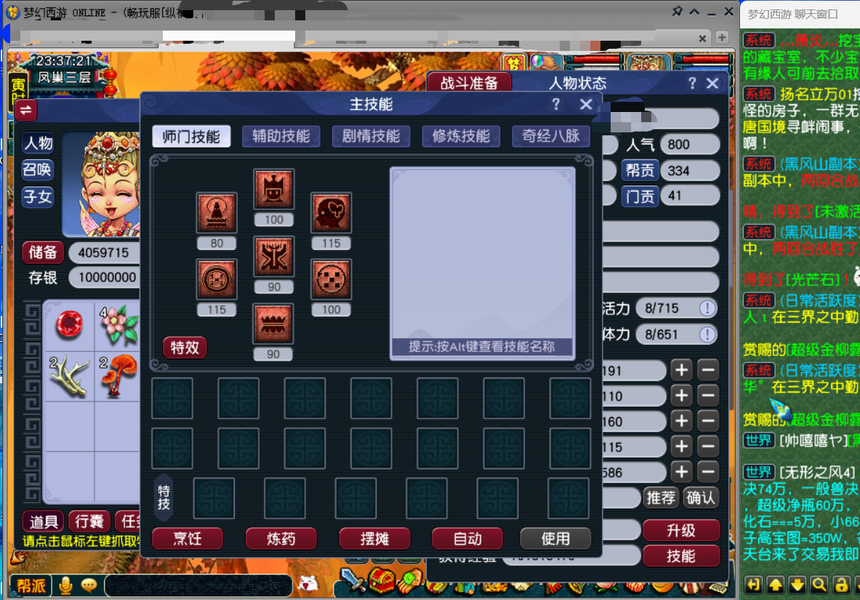Screen dimensions: 860x600
Task: Select the right round skill icon labeled 100
Action: [331, 279]
